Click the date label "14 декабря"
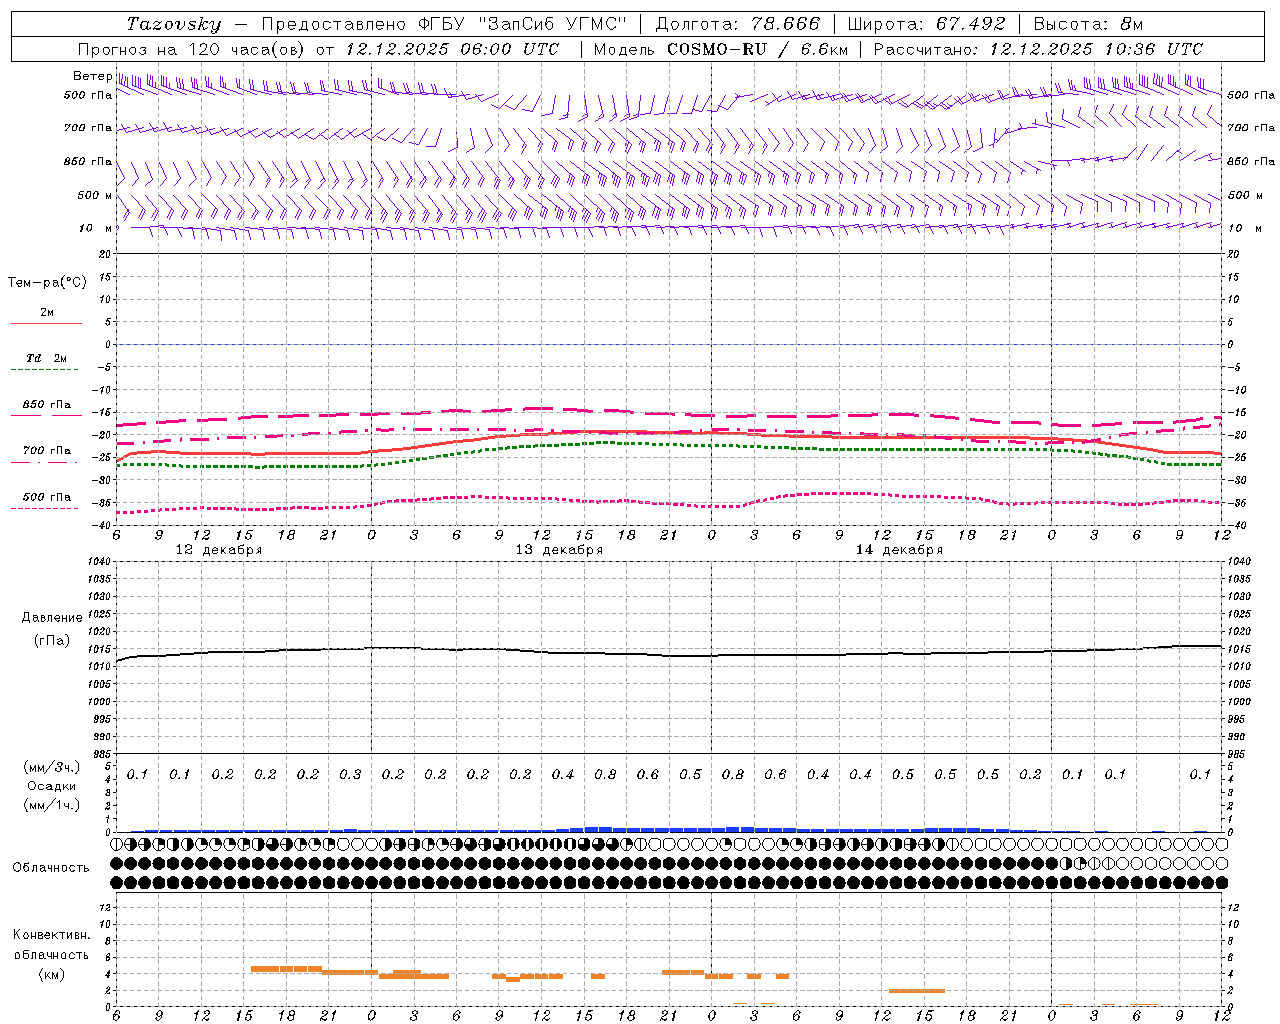The width and height of the screenshot is (1280, 1024). point(899,550)
